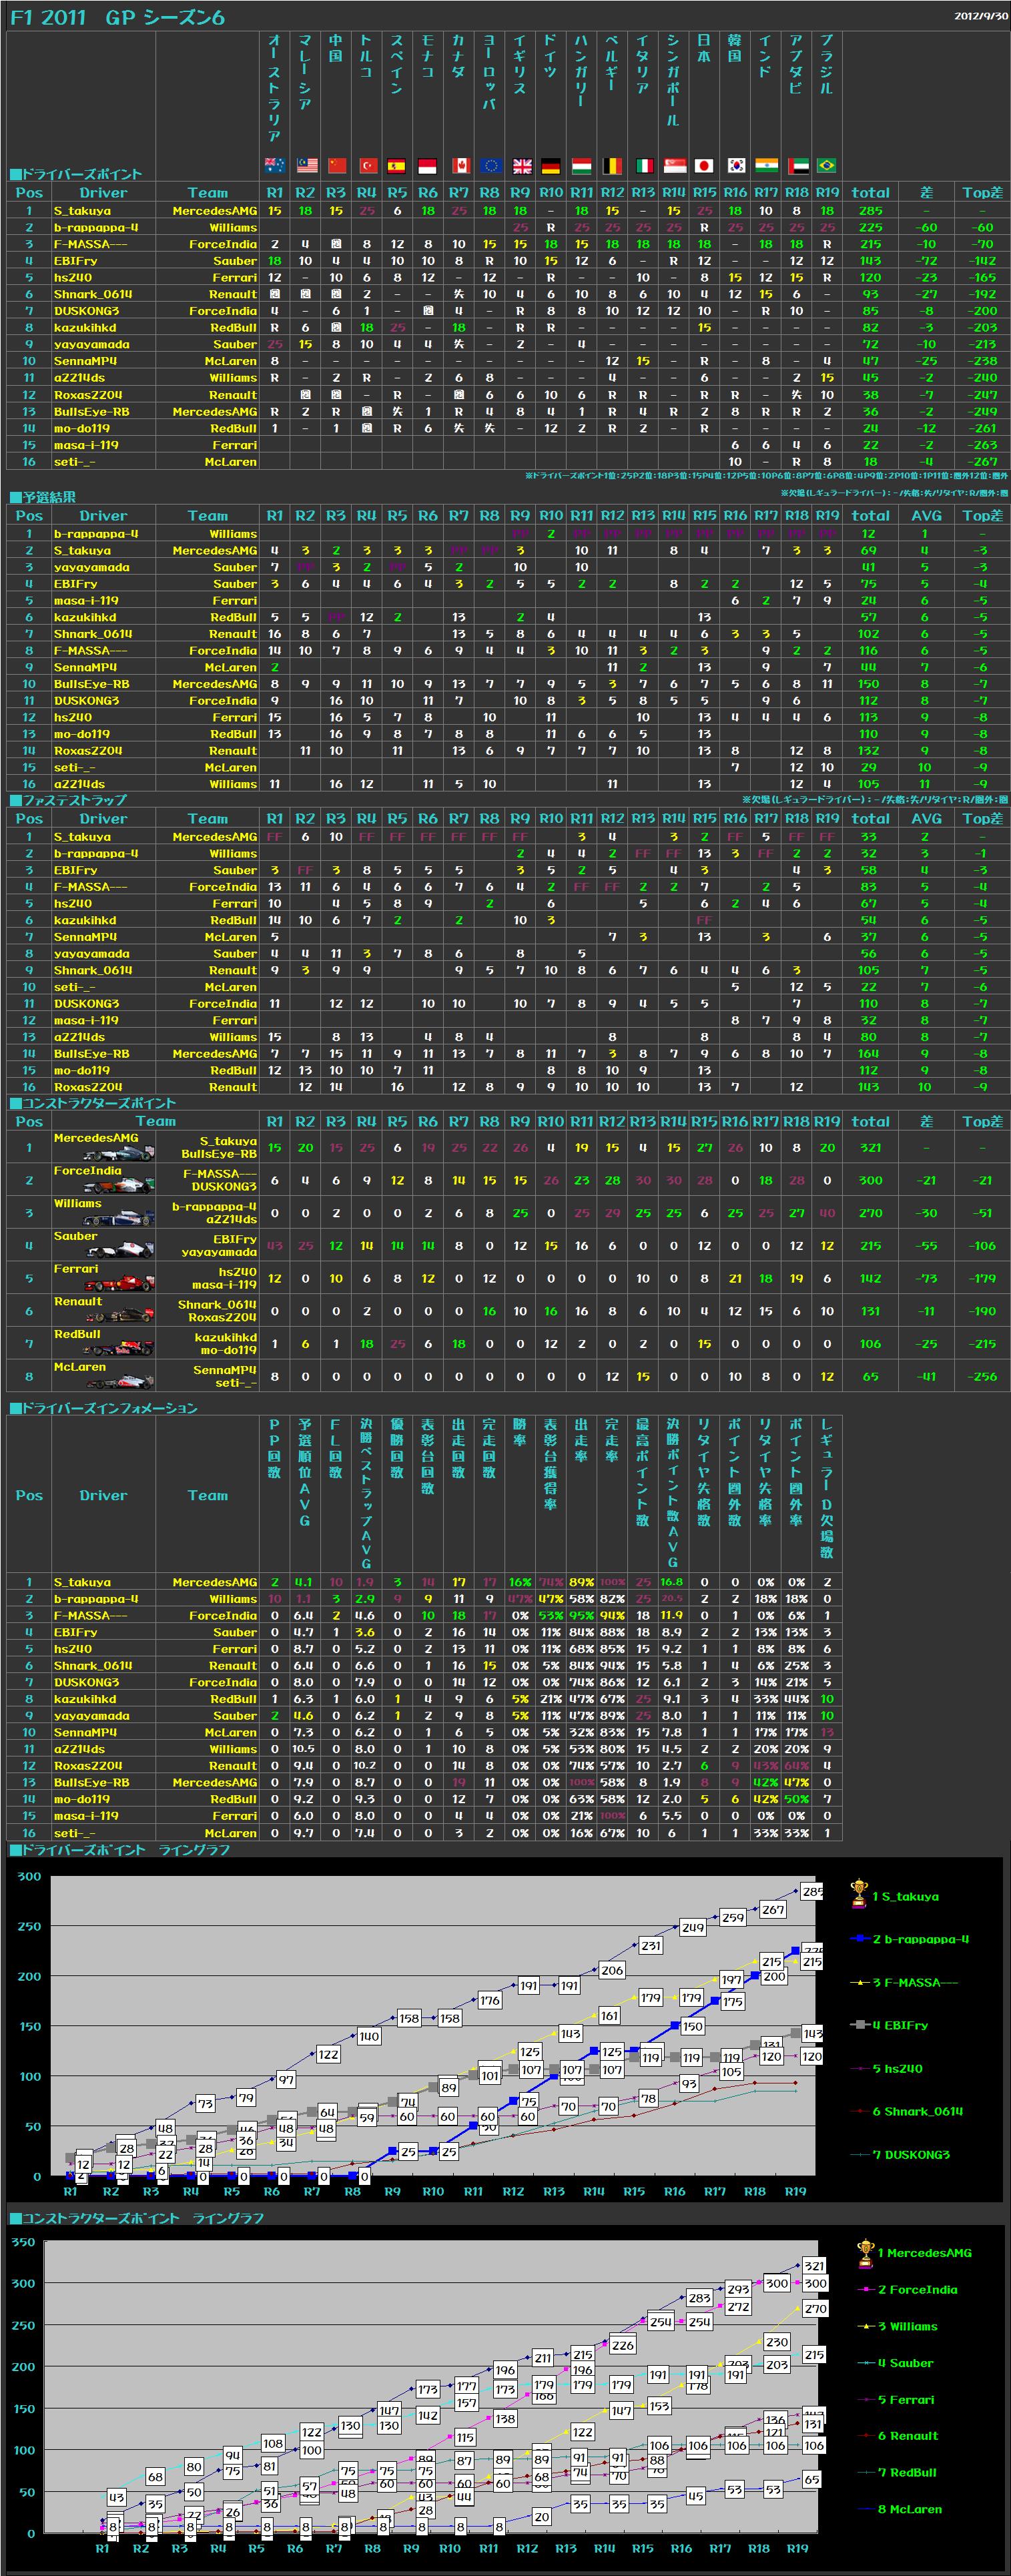Viewport: 1011px width, 2576px height.
Task: Click the Sauber car image
Action: (120, 1251)
